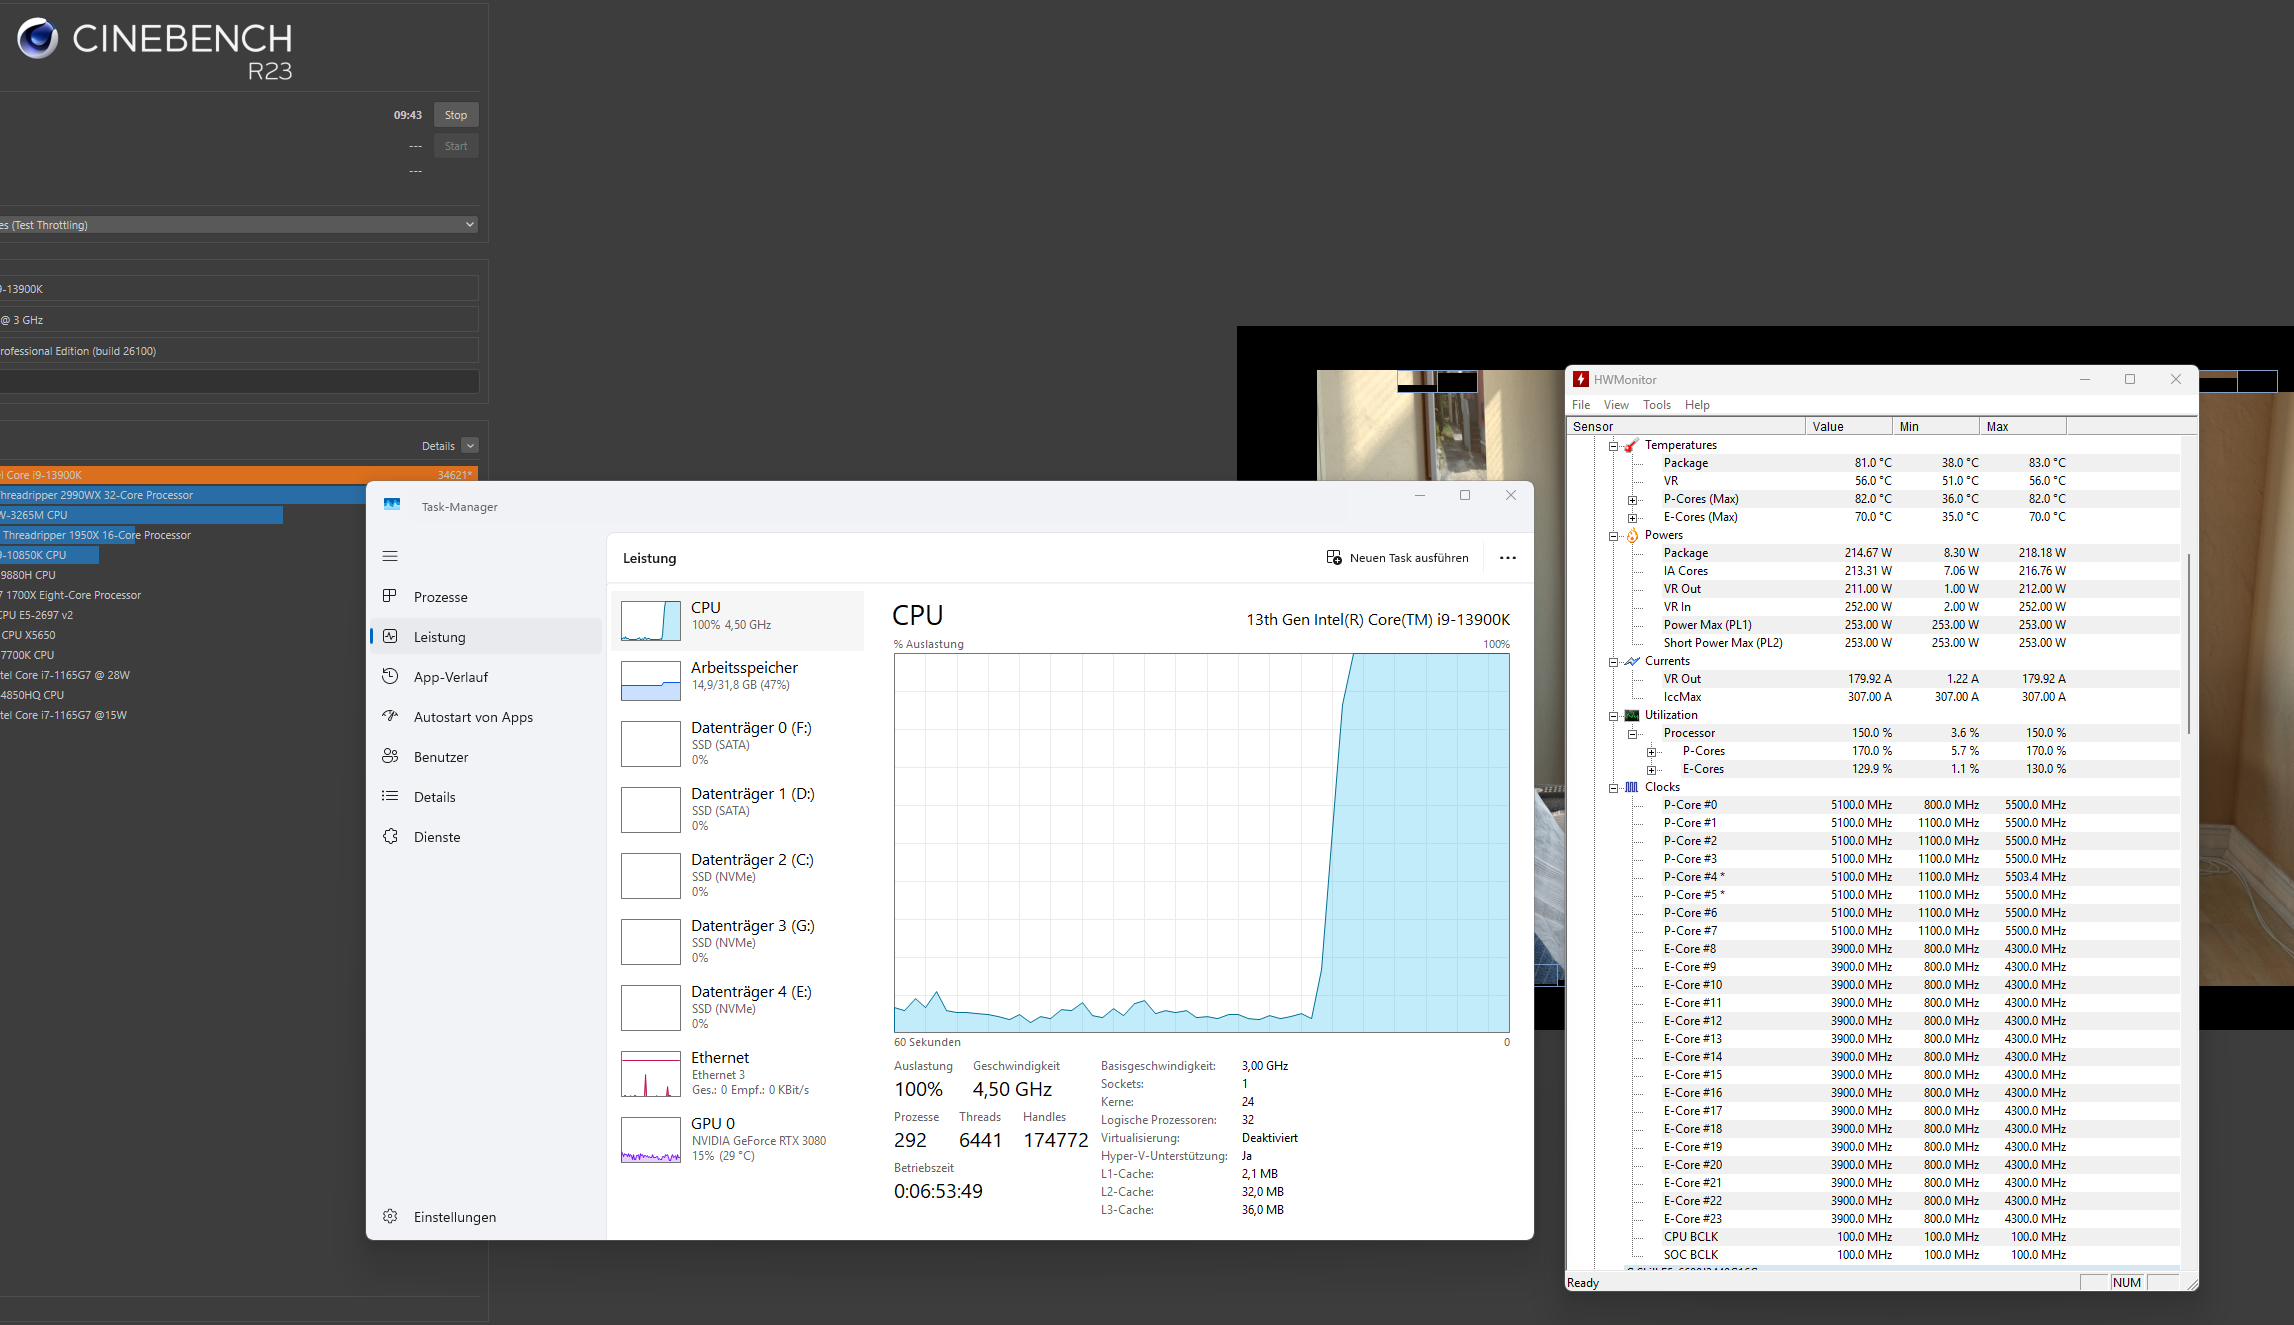The image size is (2294, 1325).
Task: Click the three-dots more options button
Action: coord(1507,558)
